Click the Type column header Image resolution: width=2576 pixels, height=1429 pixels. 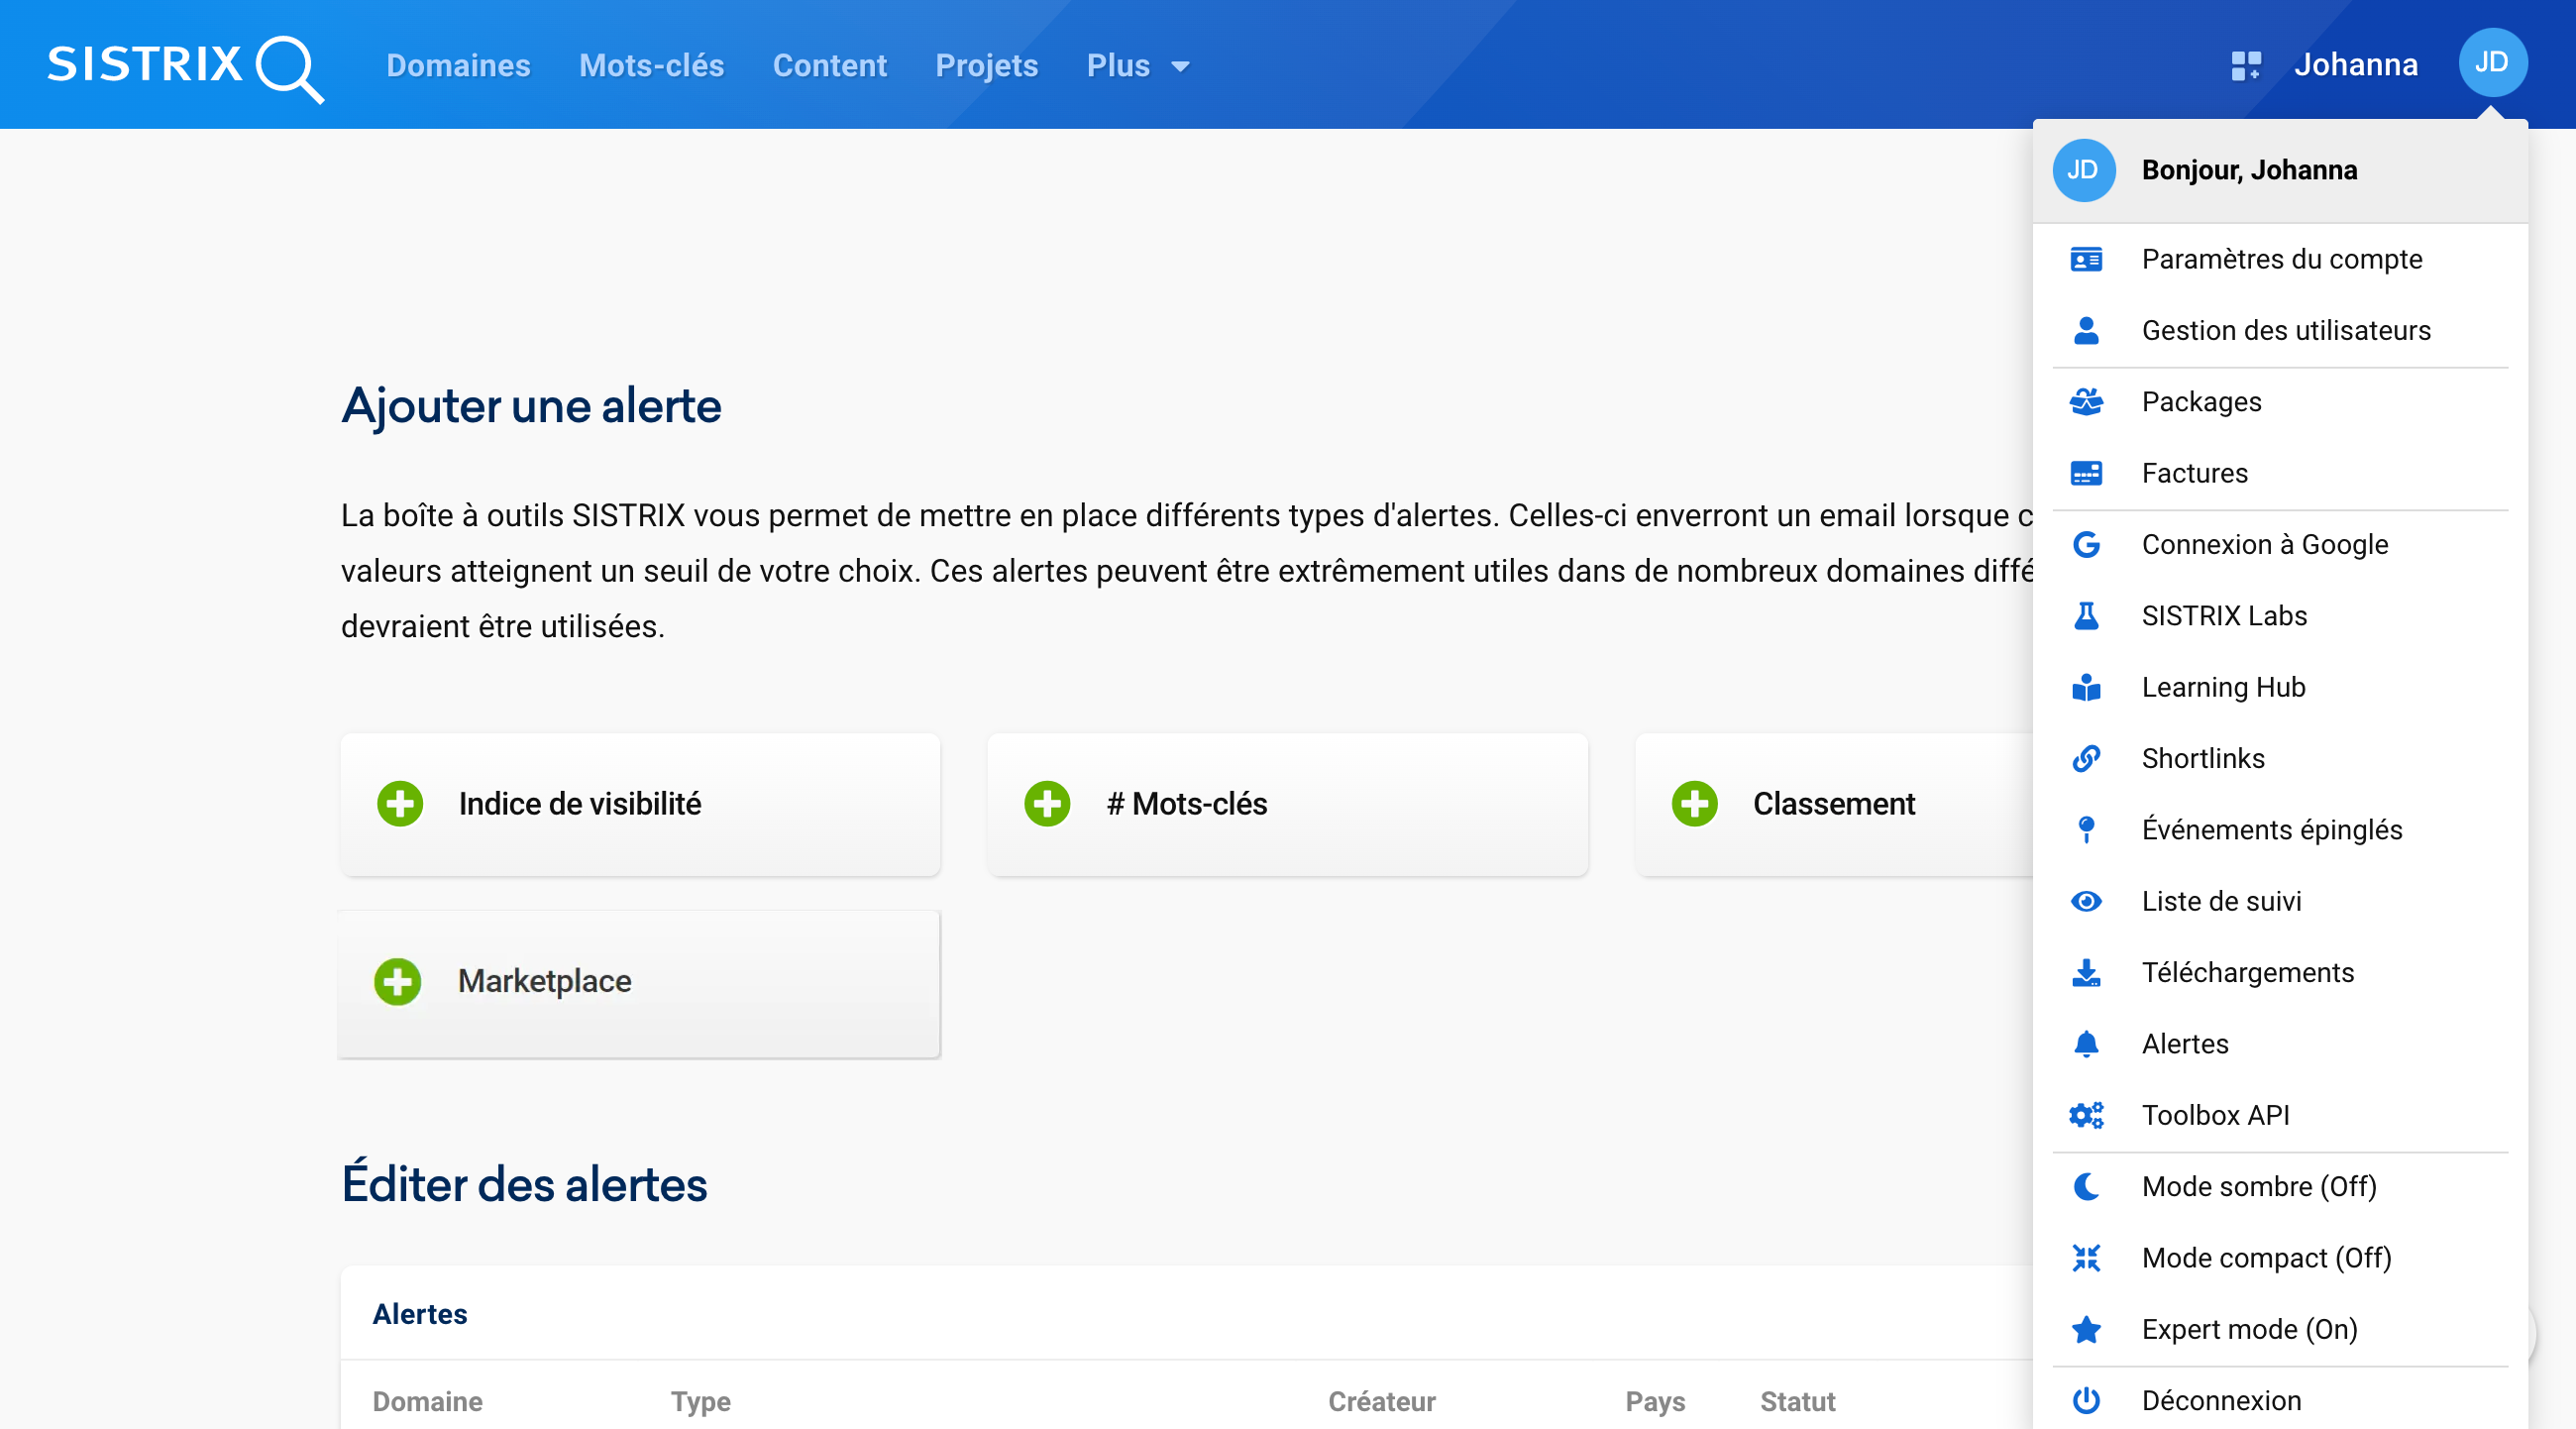point(700,1402)
